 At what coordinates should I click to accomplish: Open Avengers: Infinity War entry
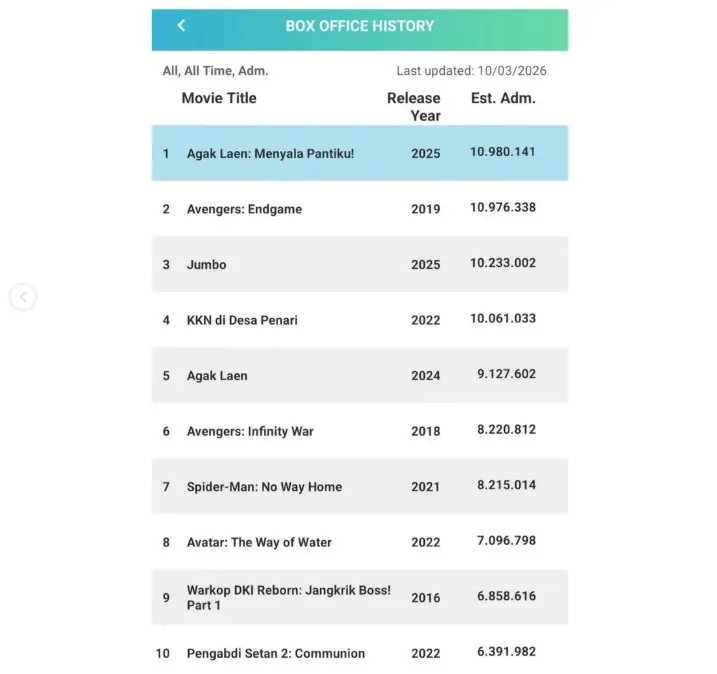[250, 431]
